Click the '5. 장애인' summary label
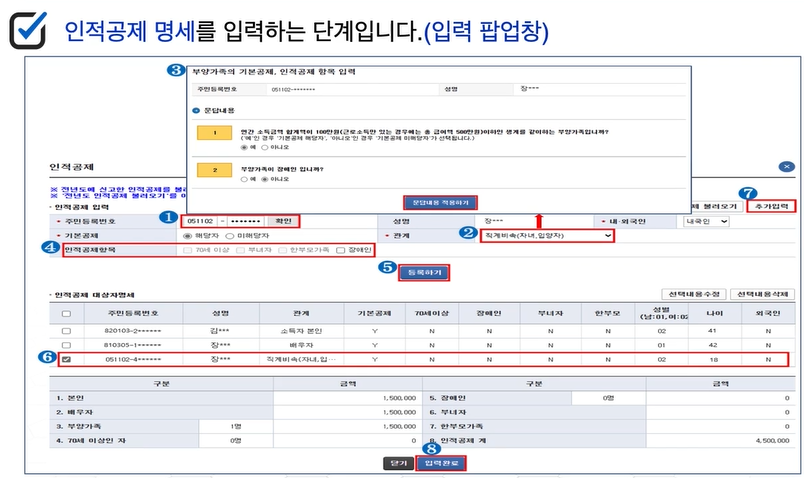The image size is (804, 478). (448, 398)
